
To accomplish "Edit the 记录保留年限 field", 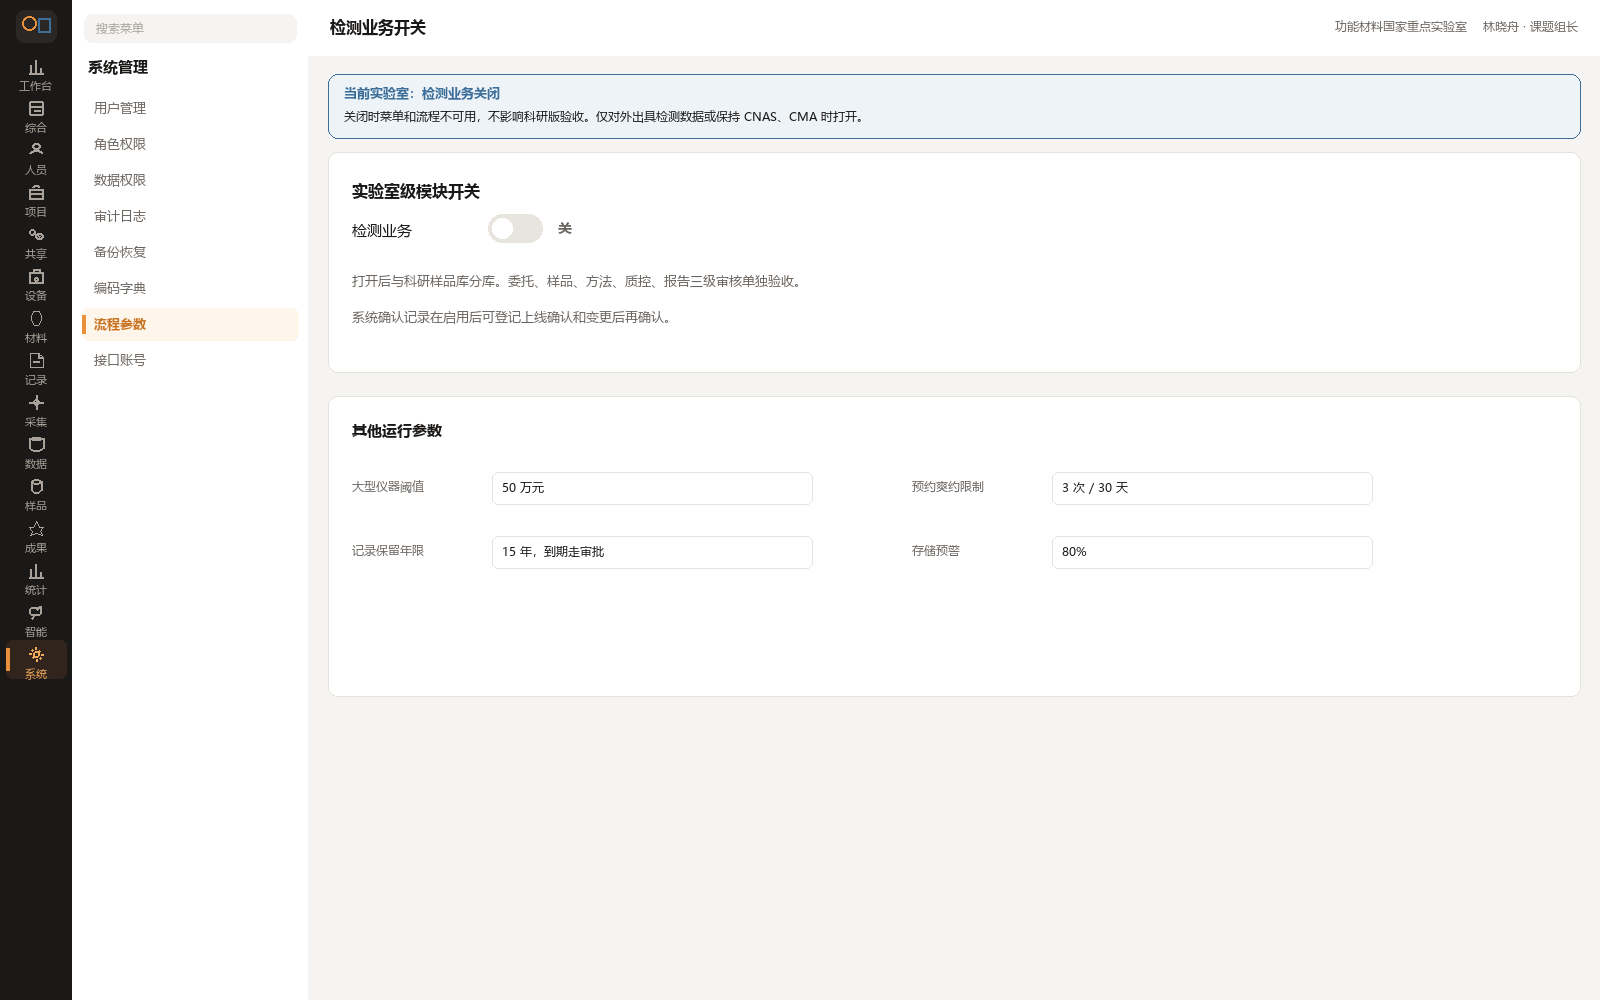I will tap(652, 552).
